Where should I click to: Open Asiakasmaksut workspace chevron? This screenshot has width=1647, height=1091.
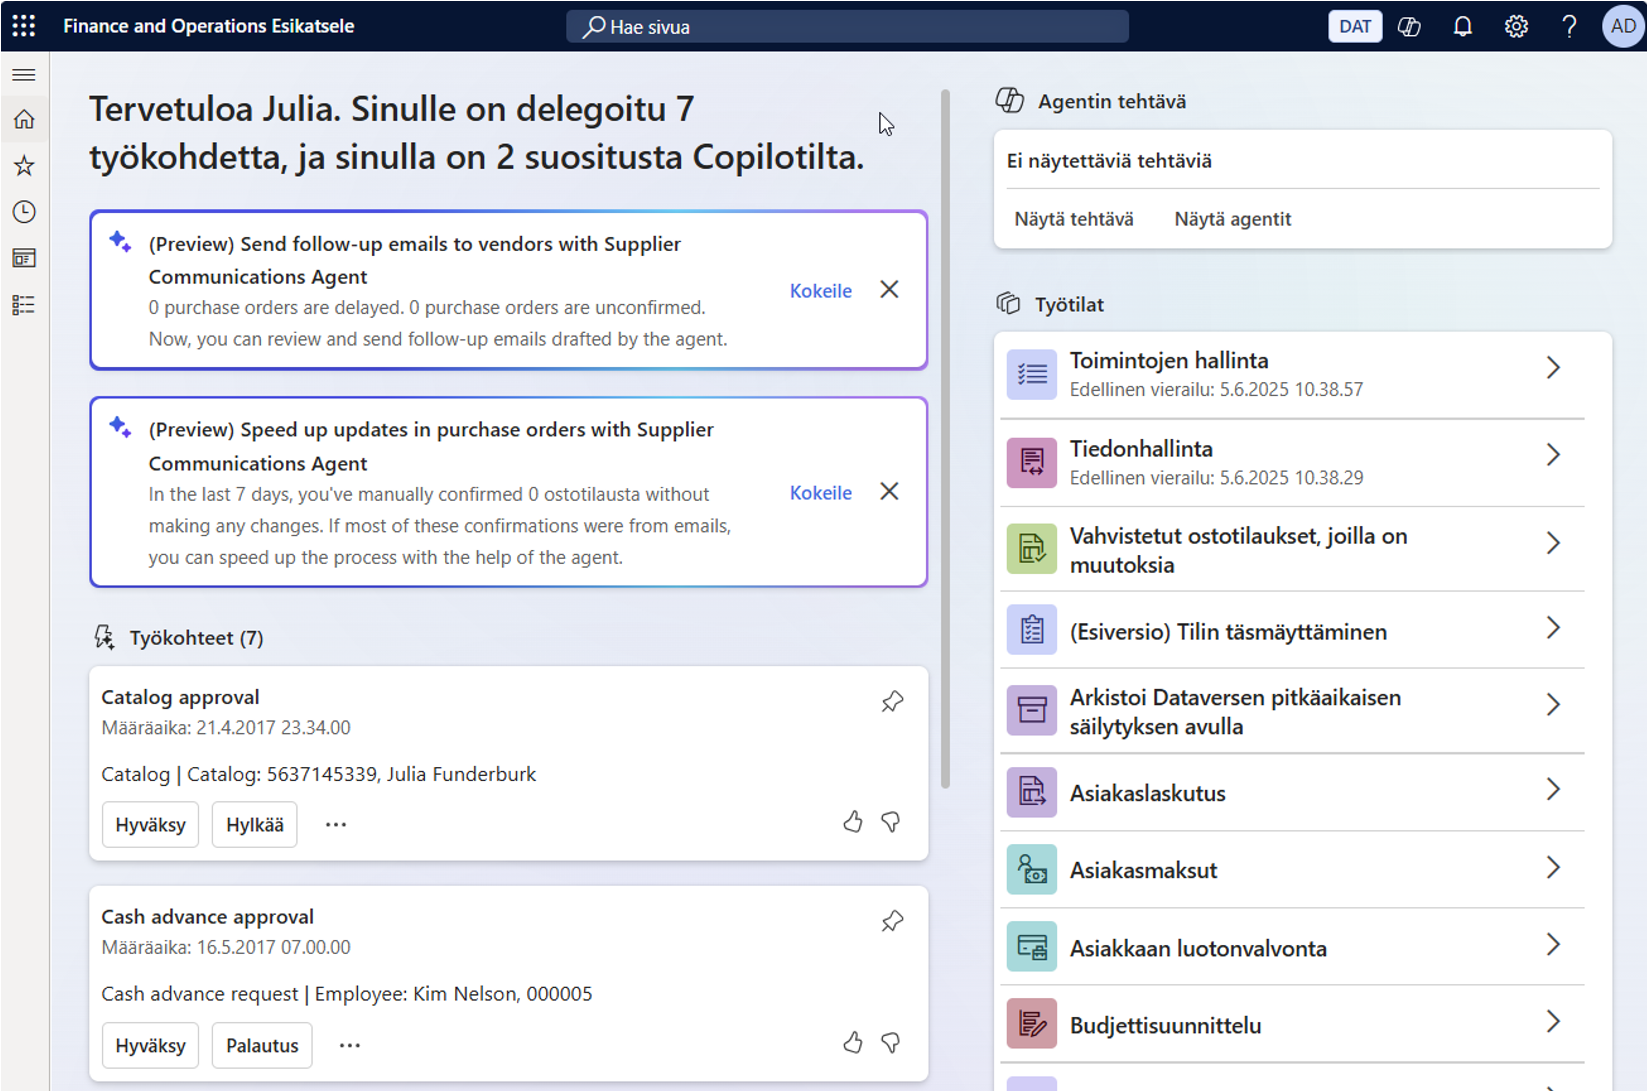[x=1553, y=867]
